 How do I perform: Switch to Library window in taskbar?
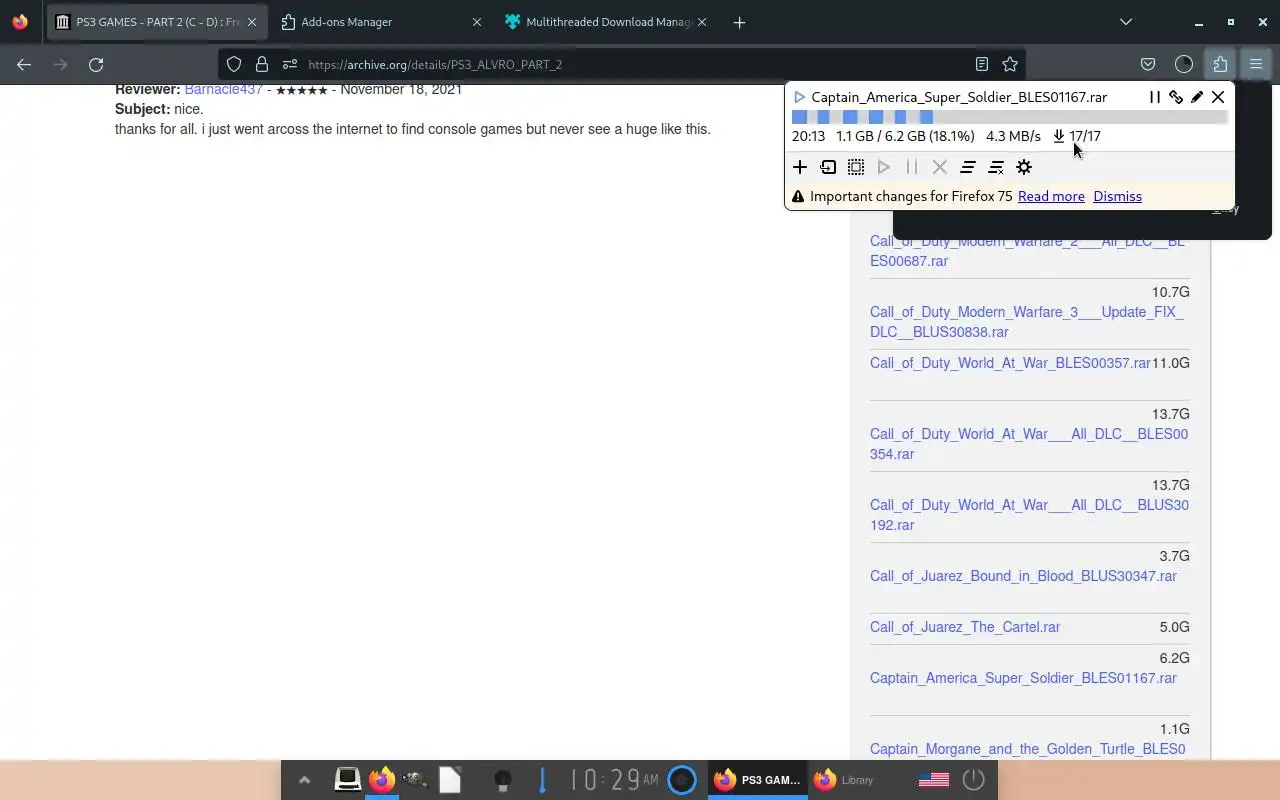[846, 780]
